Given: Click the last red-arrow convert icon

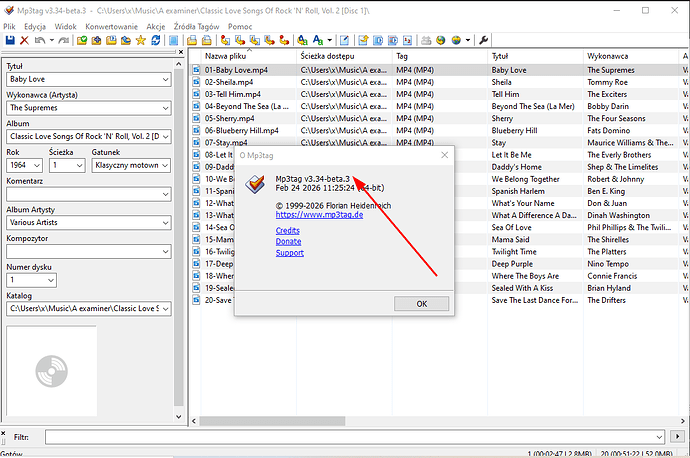Looking at the screenshot, I should [x=284, y=40].
